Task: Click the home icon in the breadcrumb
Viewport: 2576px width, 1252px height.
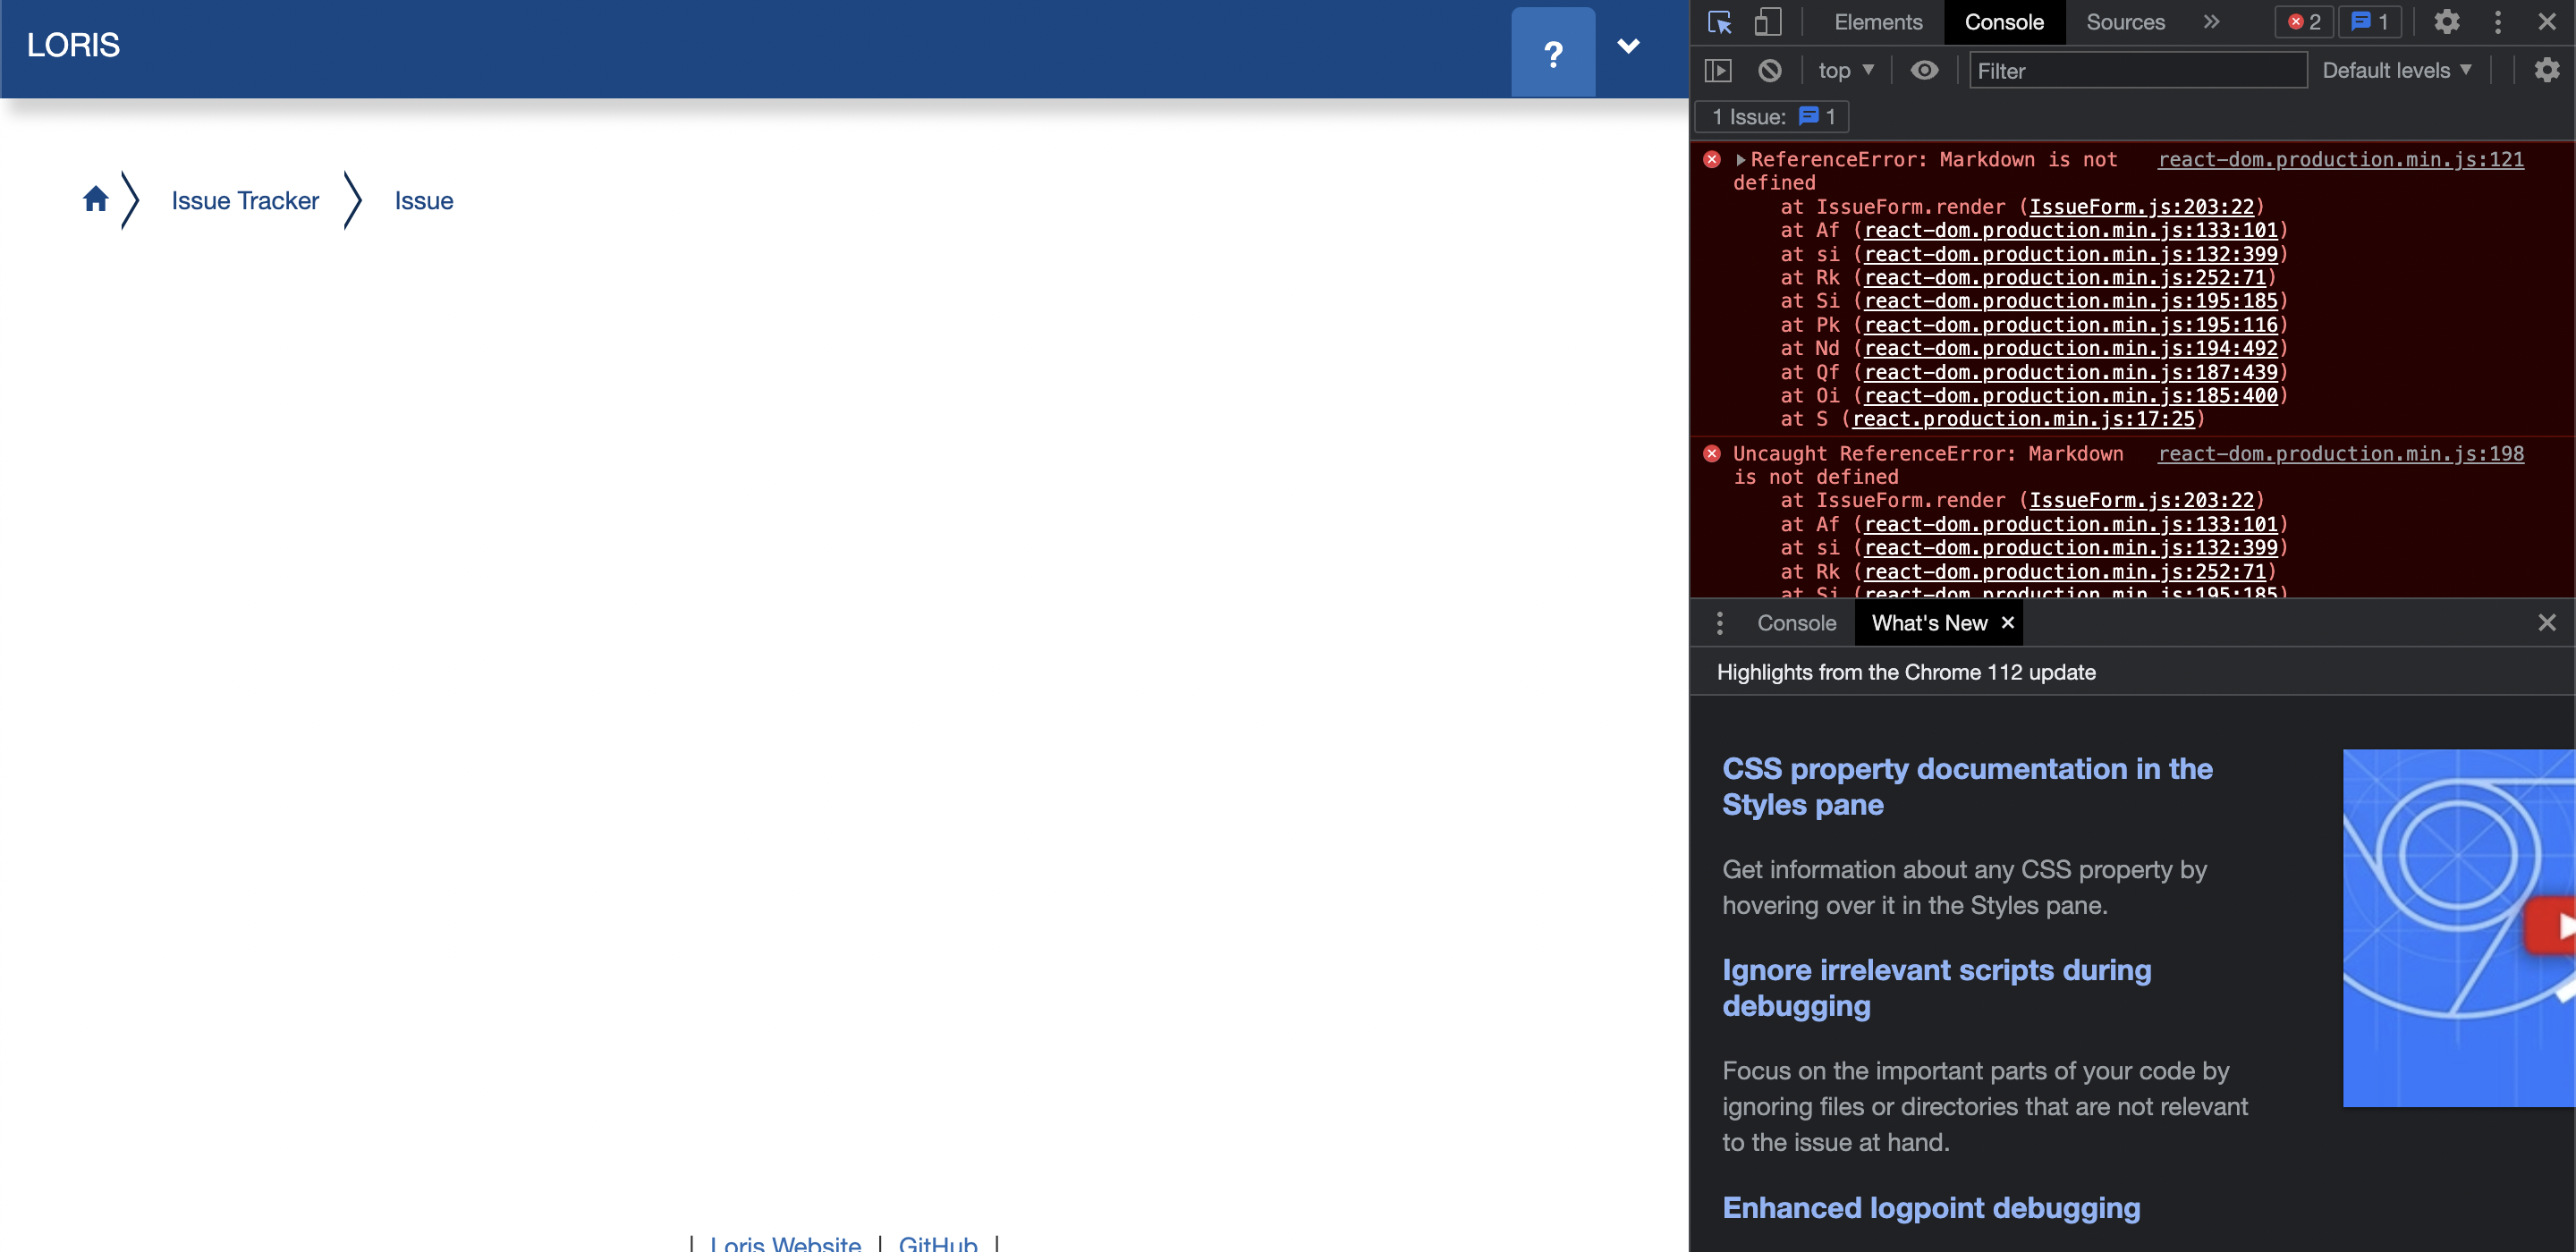Action: 96,199
